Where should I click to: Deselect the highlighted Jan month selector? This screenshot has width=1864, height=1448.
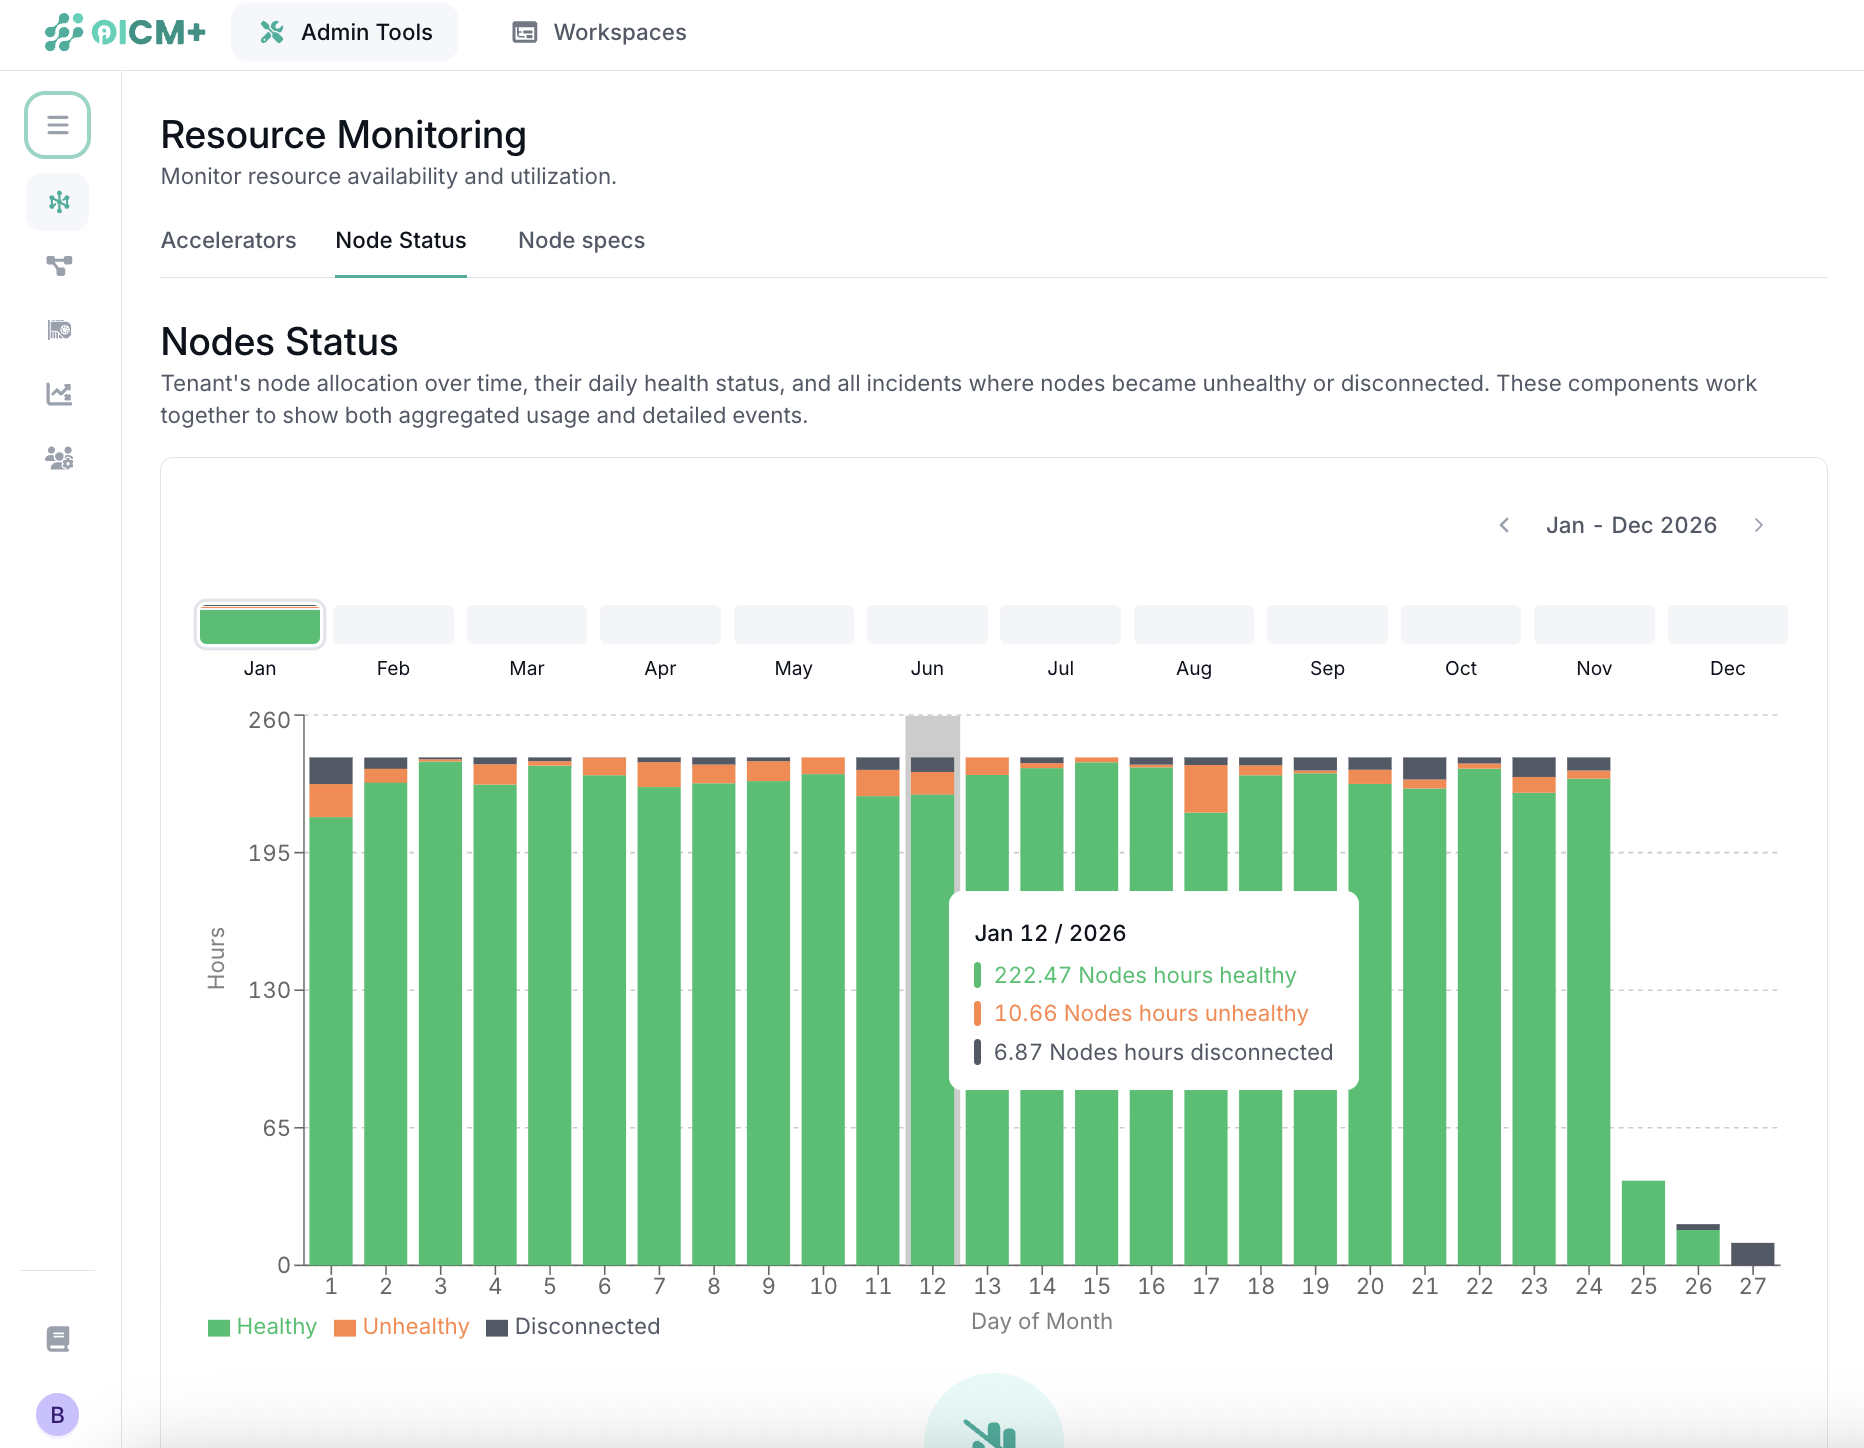pyautogui.click(x=259, y=623)
